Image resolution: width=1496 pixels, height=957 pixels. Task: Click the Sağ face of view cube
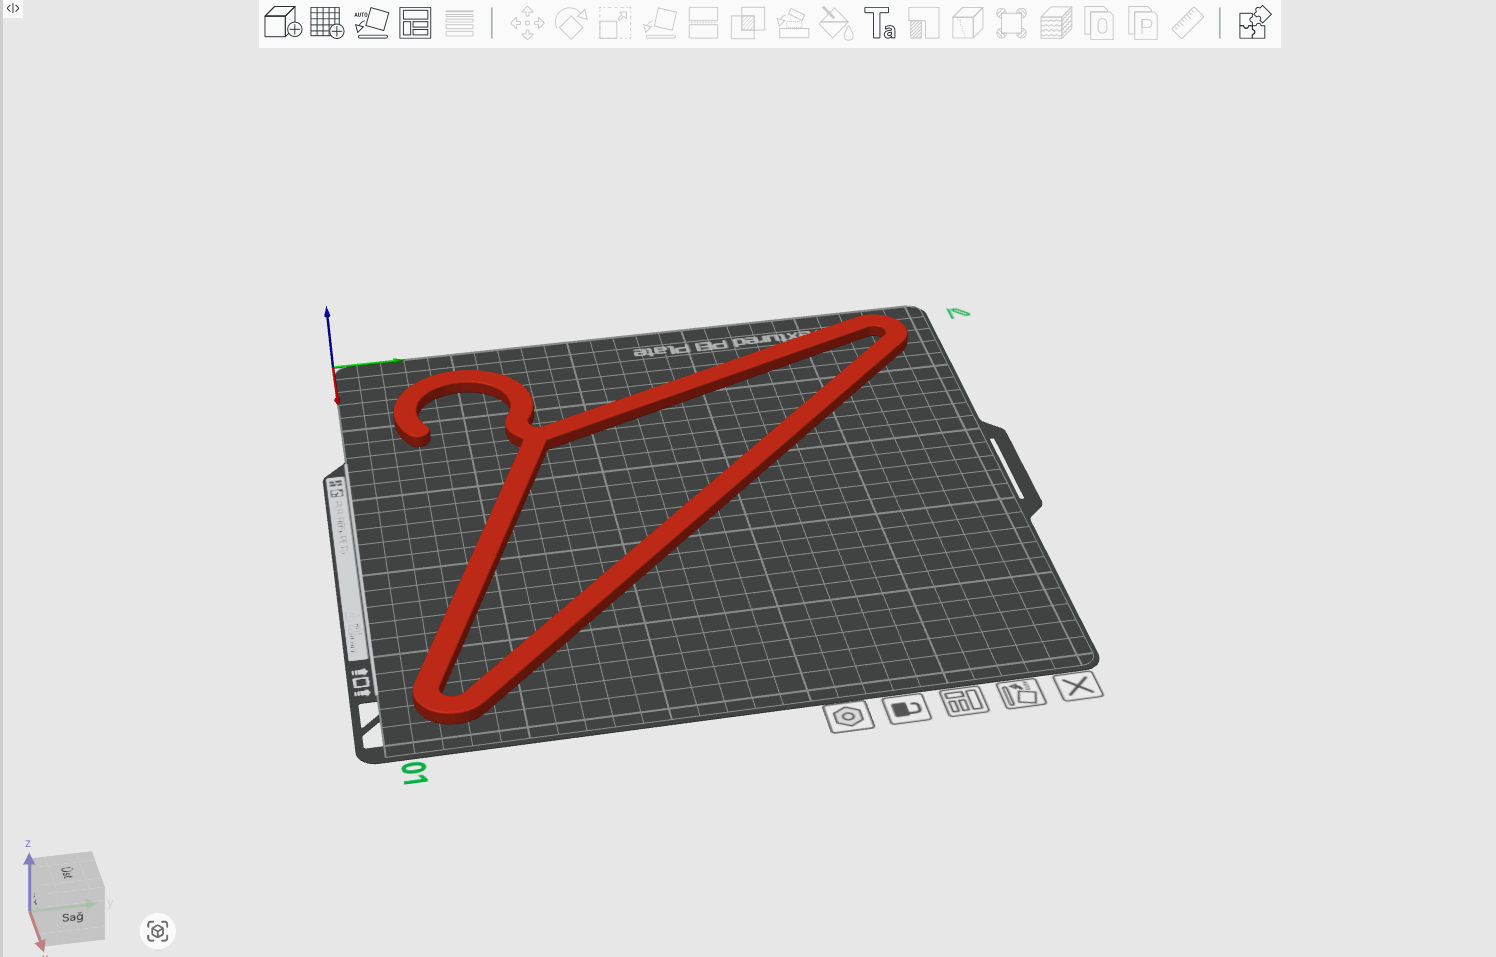tap(72, 917)
